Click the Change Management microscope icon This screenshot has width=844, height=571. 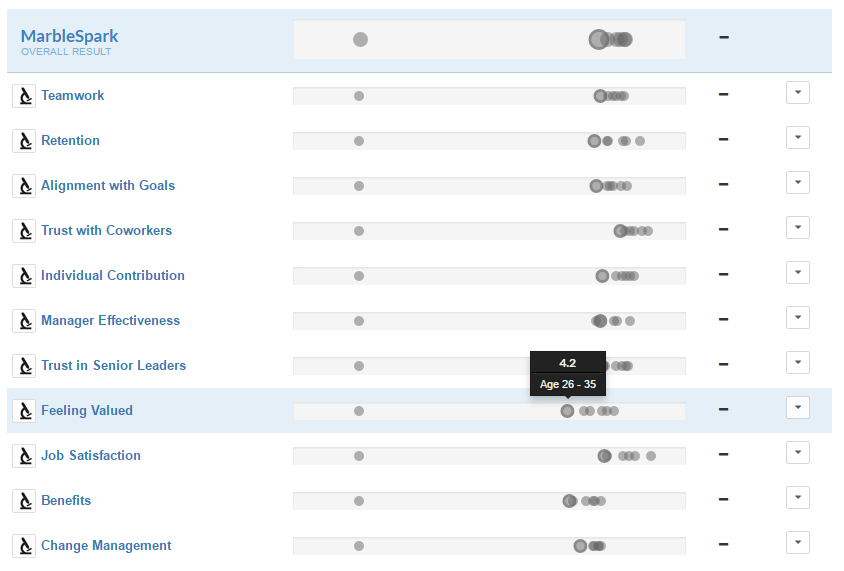click(x=24, y=546)
